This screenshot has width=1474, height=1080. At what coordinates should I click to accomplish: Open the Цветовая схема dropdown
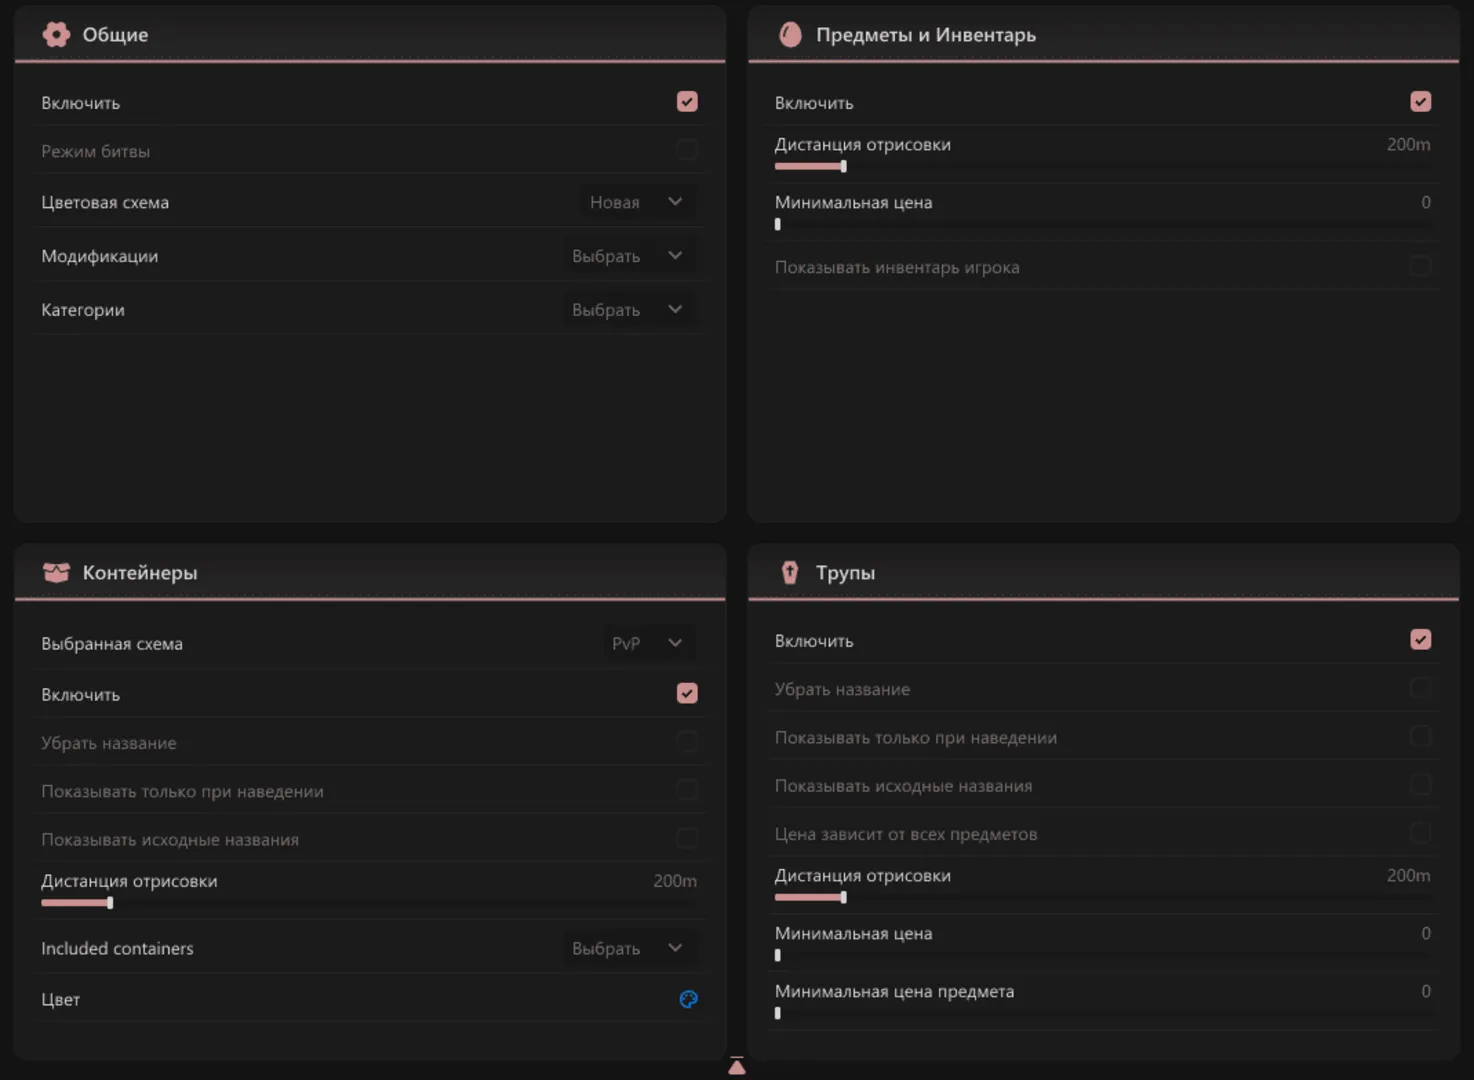pos(636,202)
